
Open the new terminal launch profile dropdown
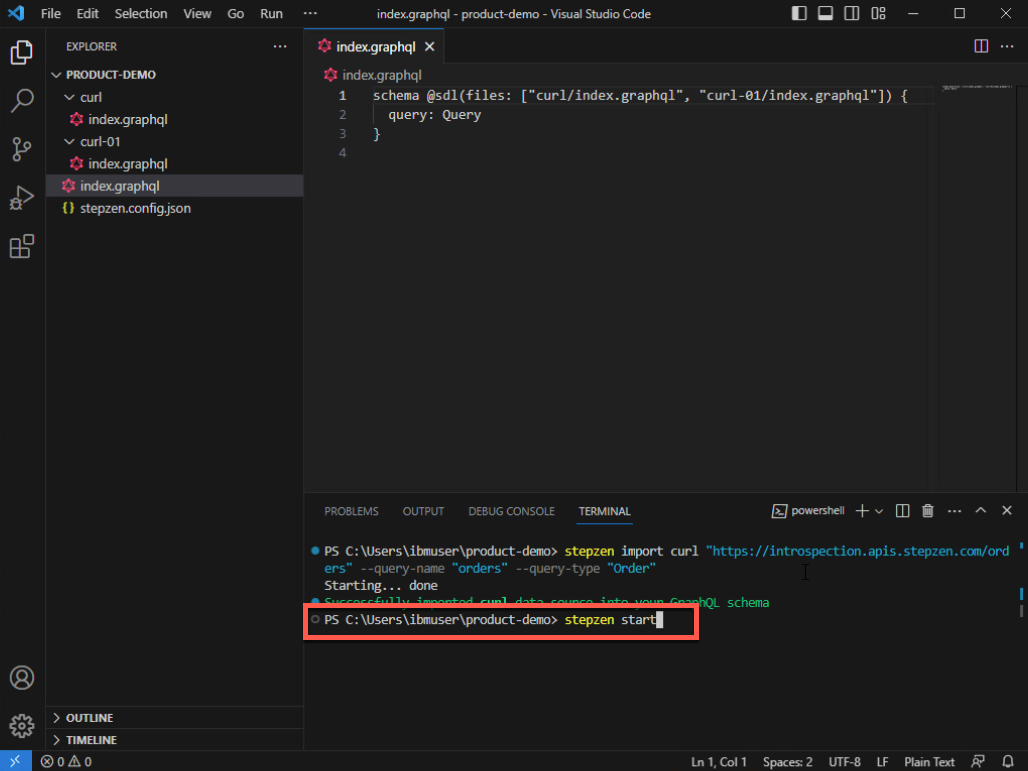coord(879,511)
